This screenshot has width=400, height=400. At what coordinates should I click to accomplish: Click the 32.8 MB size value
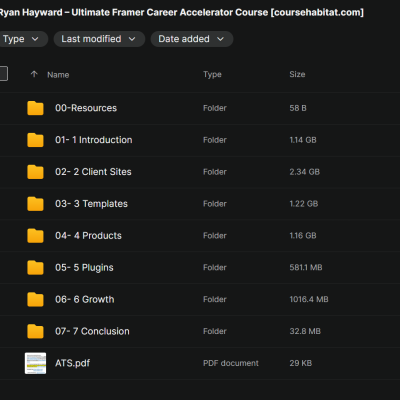tap(305, 331)
